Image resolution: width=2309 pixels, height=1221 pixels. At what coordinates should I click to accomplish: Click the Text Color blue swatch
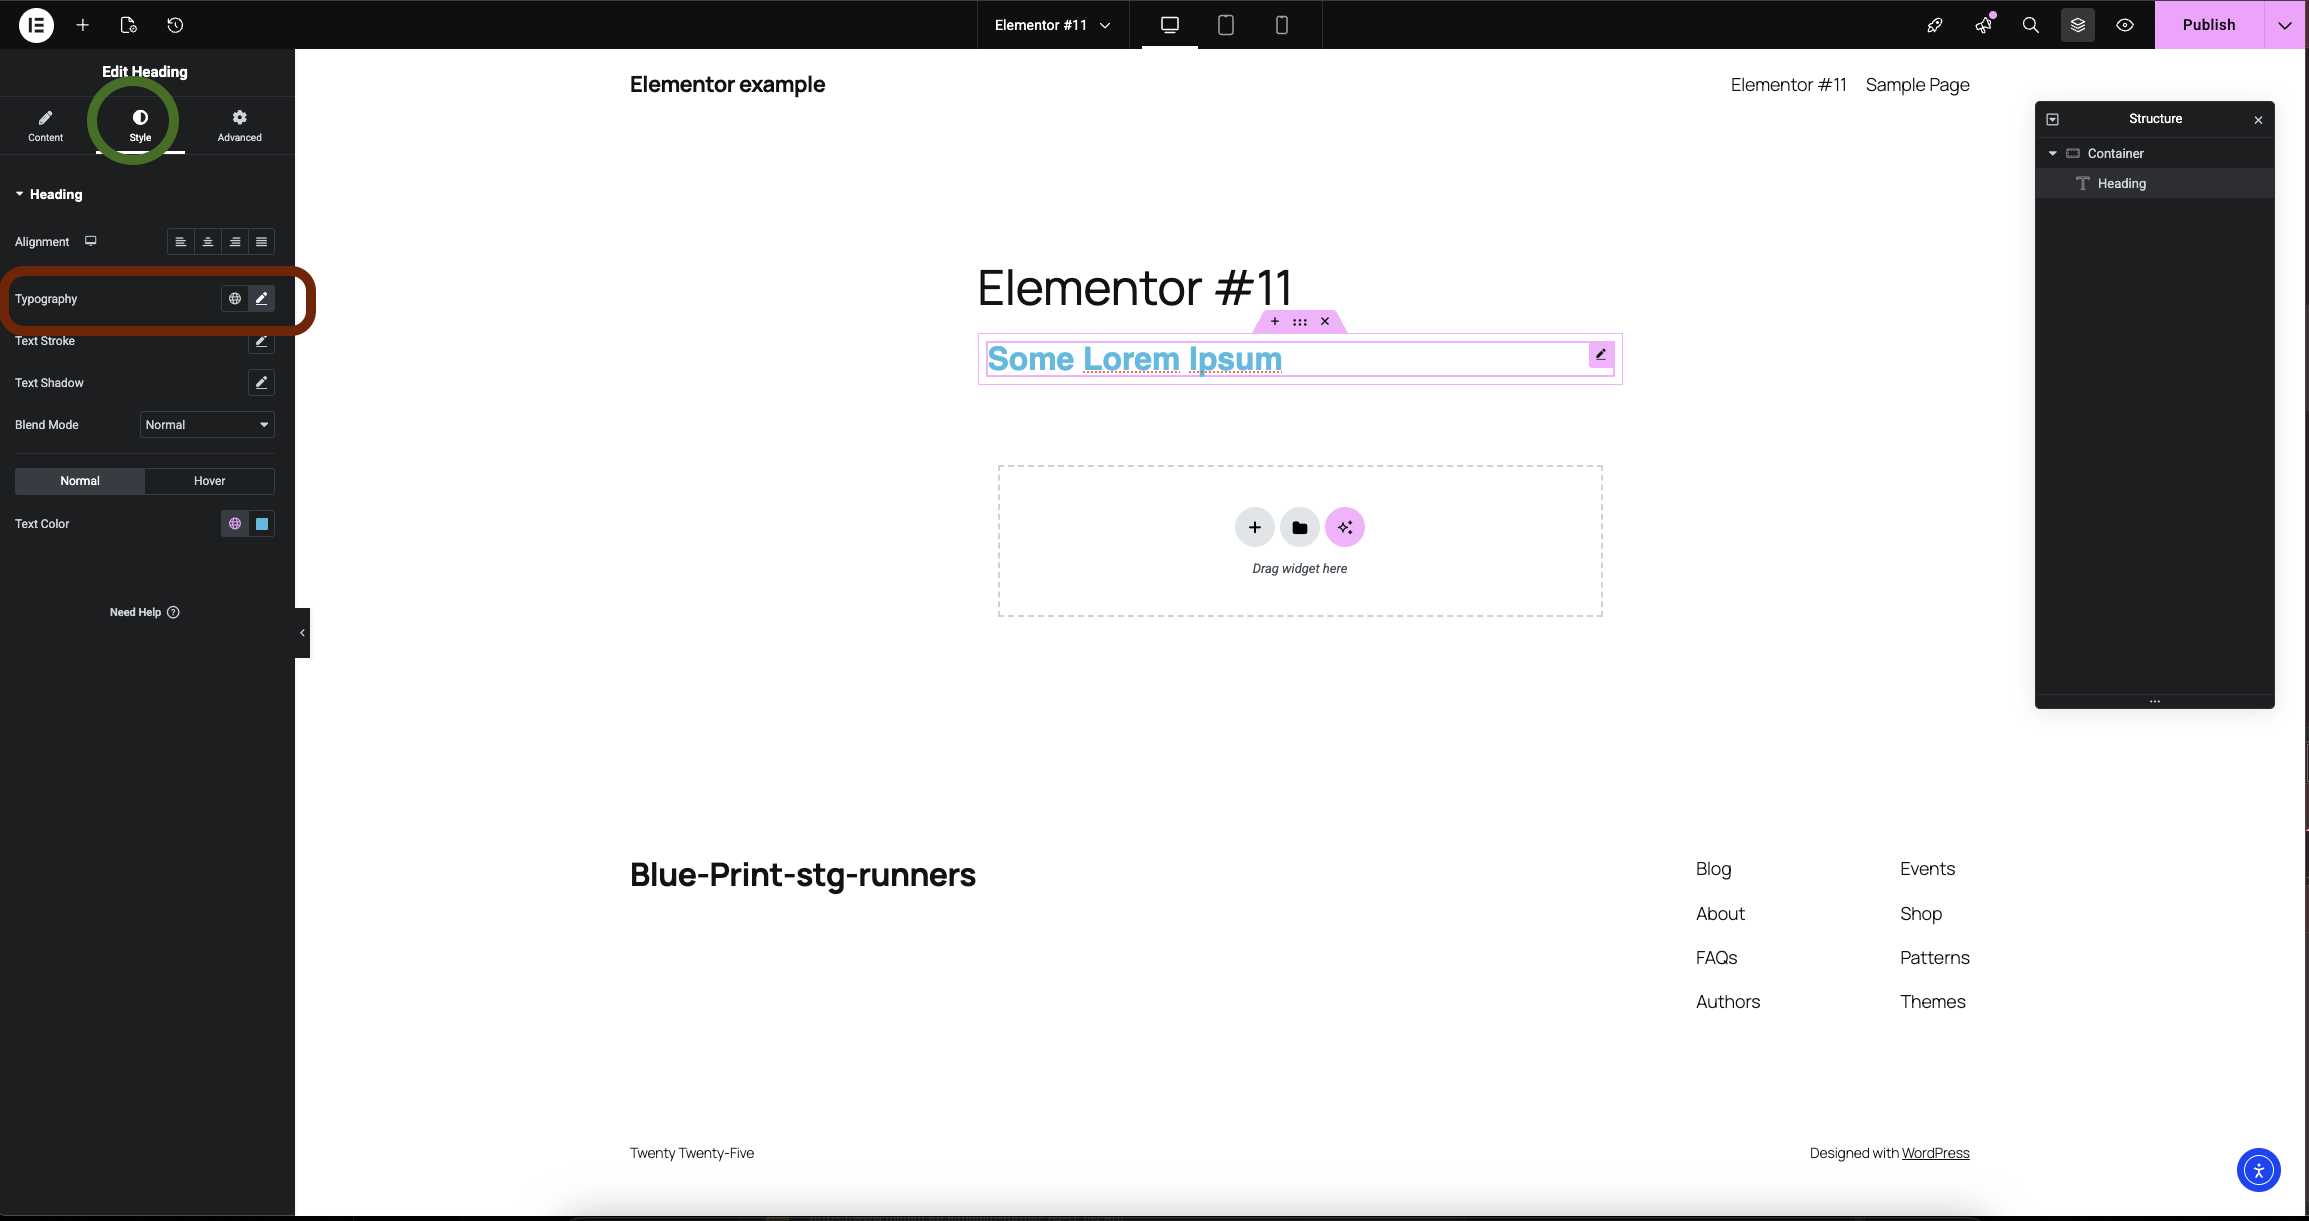pos(262,524)
